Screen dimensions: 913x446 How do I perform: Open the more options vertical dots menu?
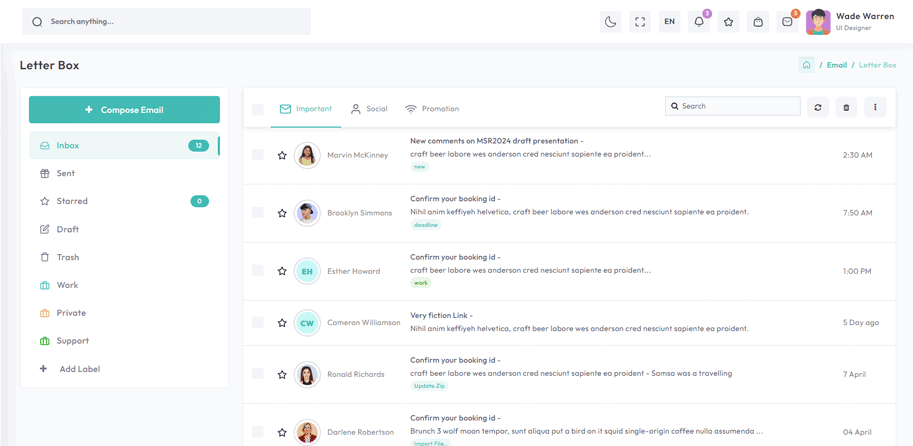875,107
